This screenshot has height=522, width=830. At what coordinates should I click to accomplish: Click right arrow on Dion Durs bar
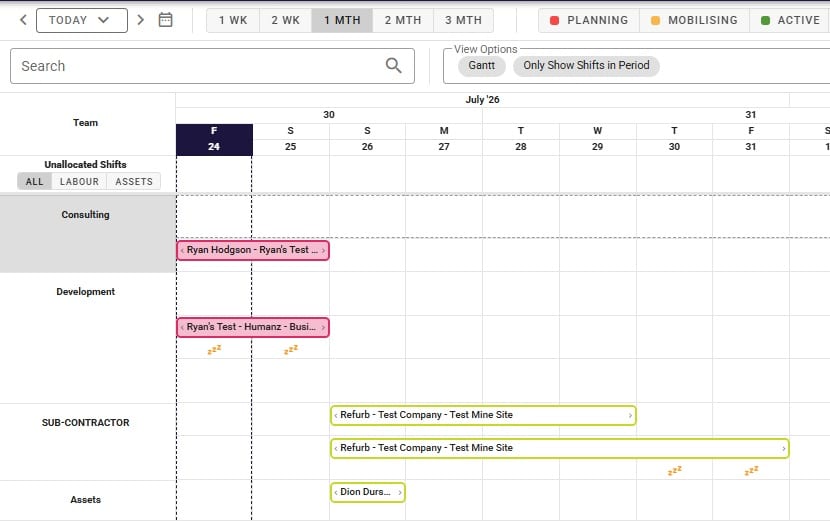[x=400, y=492]
